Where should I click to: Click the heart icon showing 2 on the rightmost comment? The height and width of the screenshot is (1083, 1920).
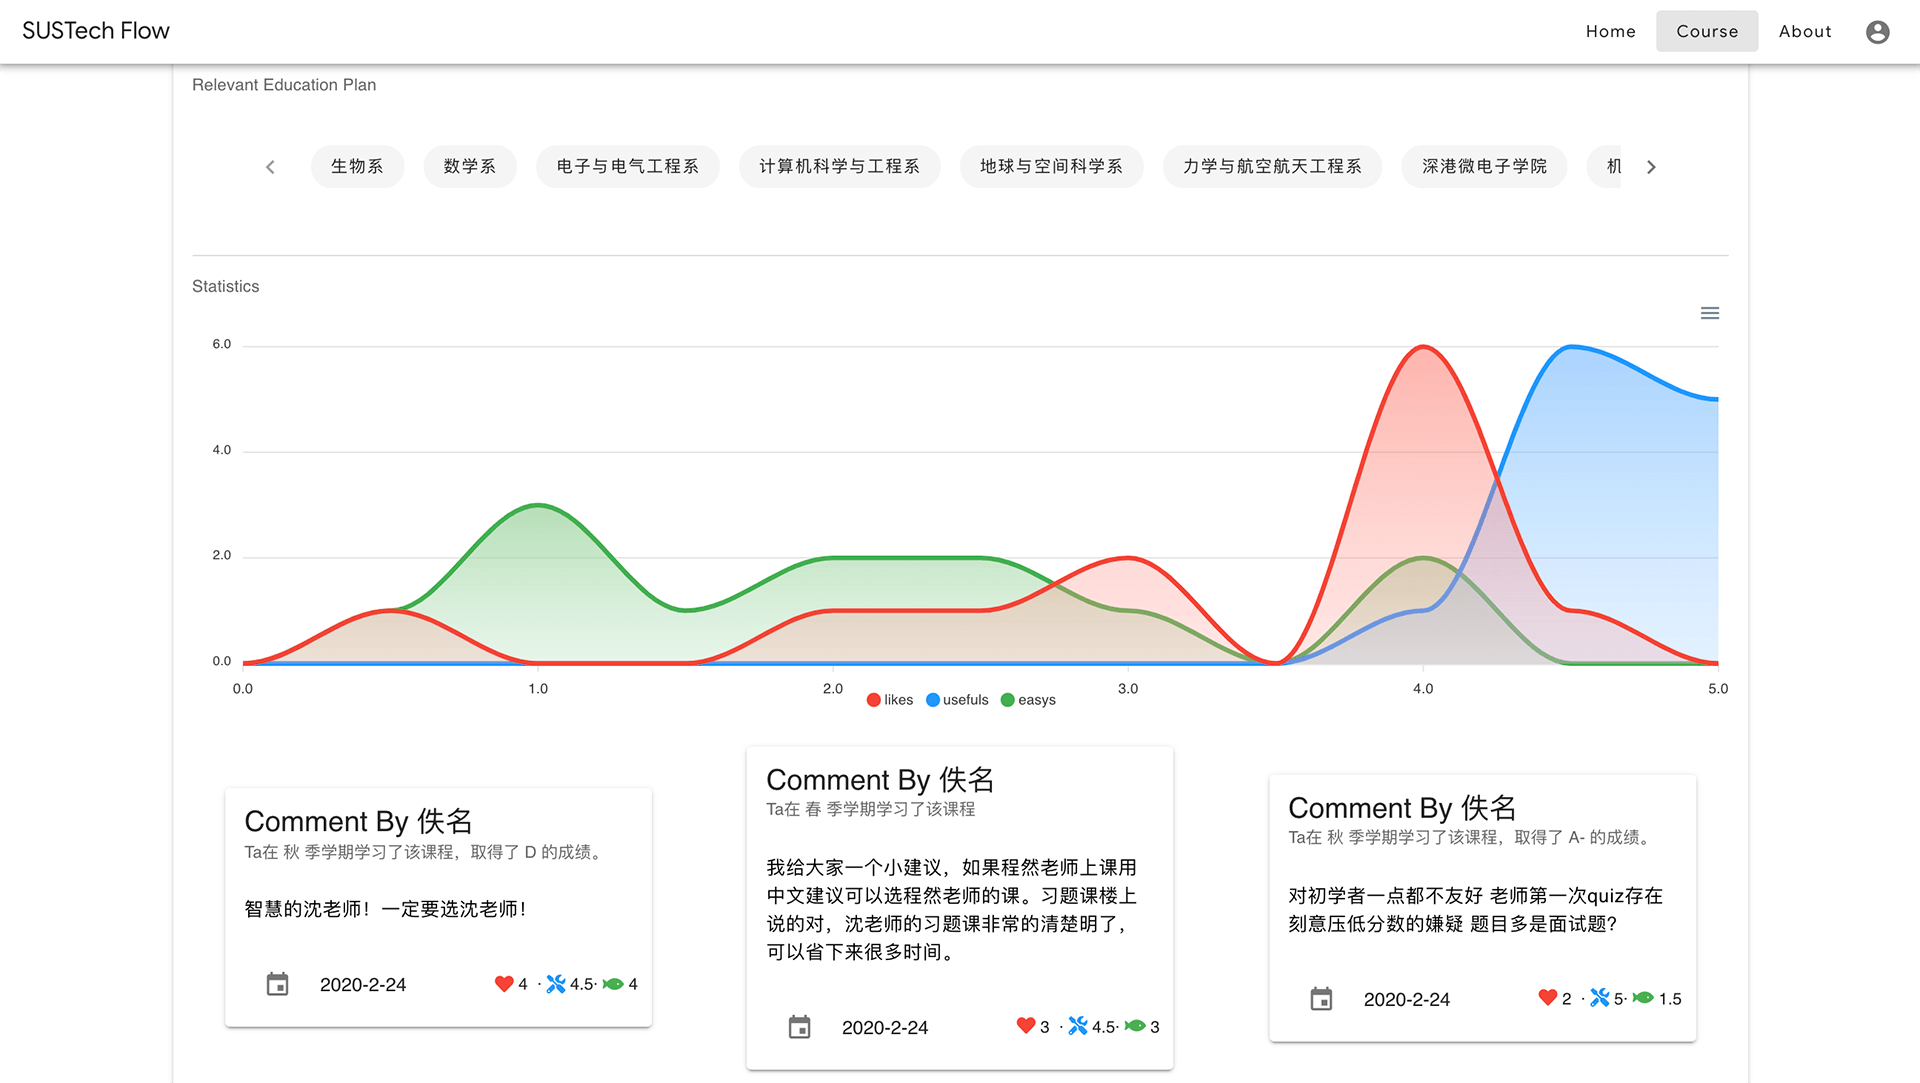point(1547,997)
